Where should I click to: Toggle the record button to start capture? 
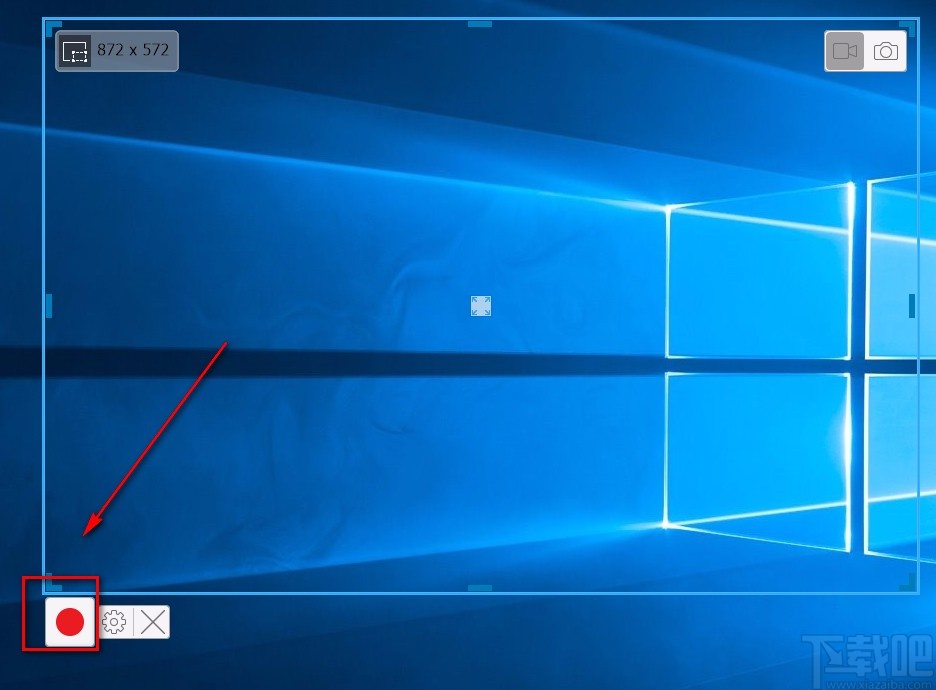[x=68, y=622]
